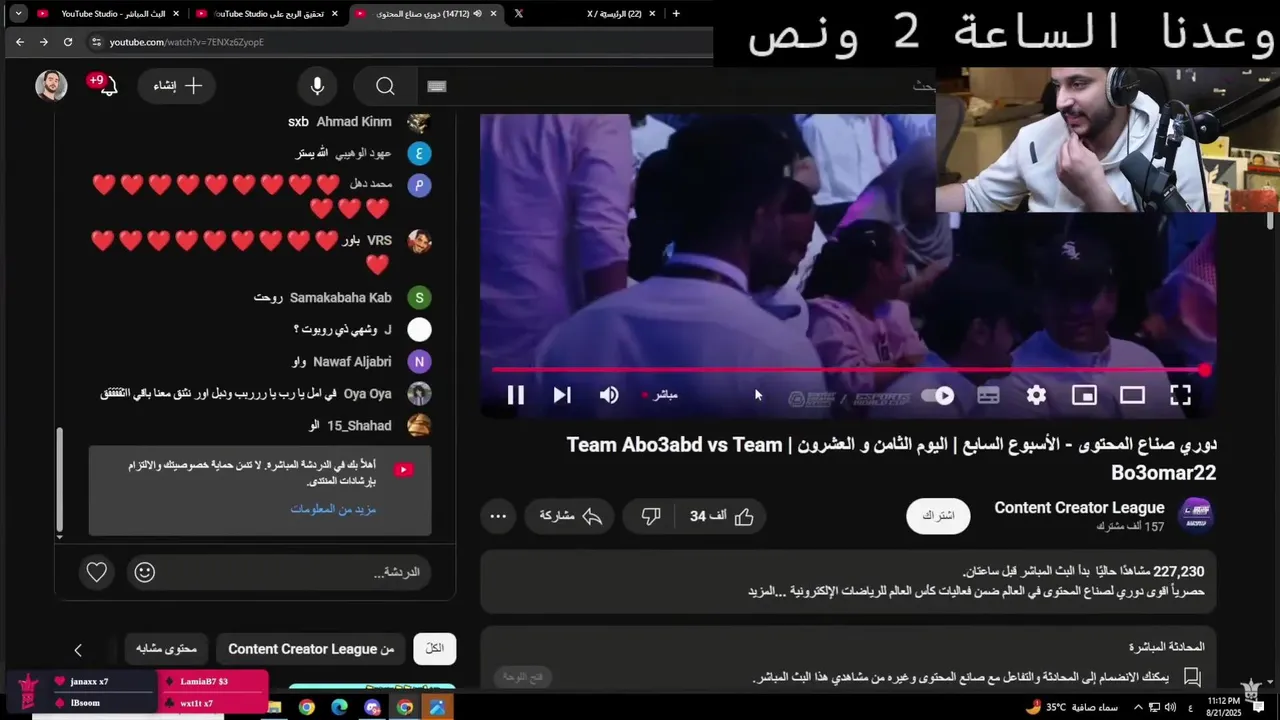Open the on-screen keyboard icon in search
Image resolution: width=1280 pixels, height=720 pixels.
tap(436, 86)
